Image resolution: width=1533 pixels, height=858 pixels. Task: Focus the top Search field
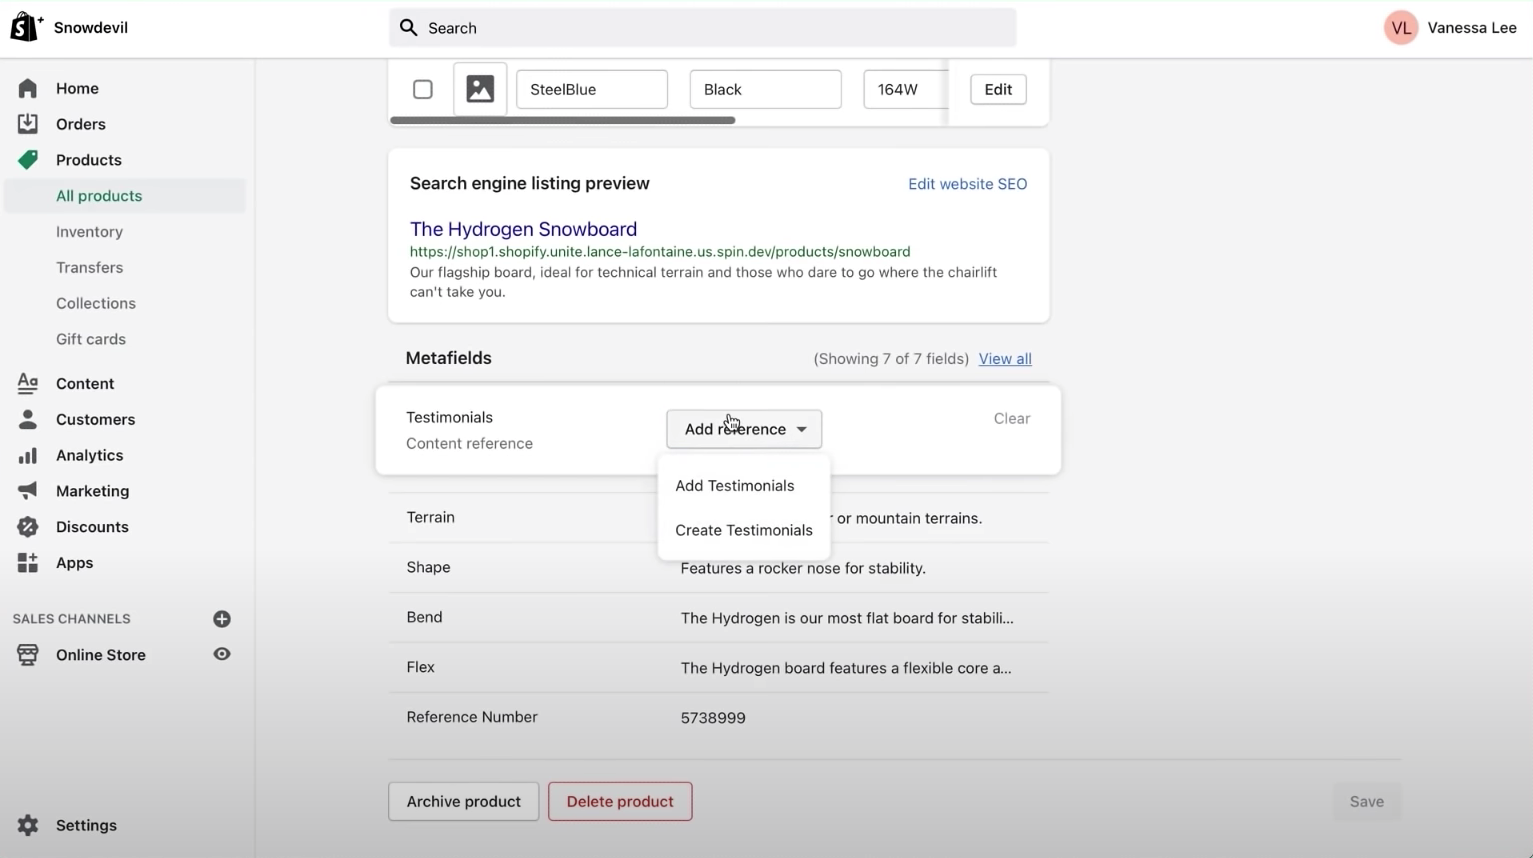[x=703, y=28]
